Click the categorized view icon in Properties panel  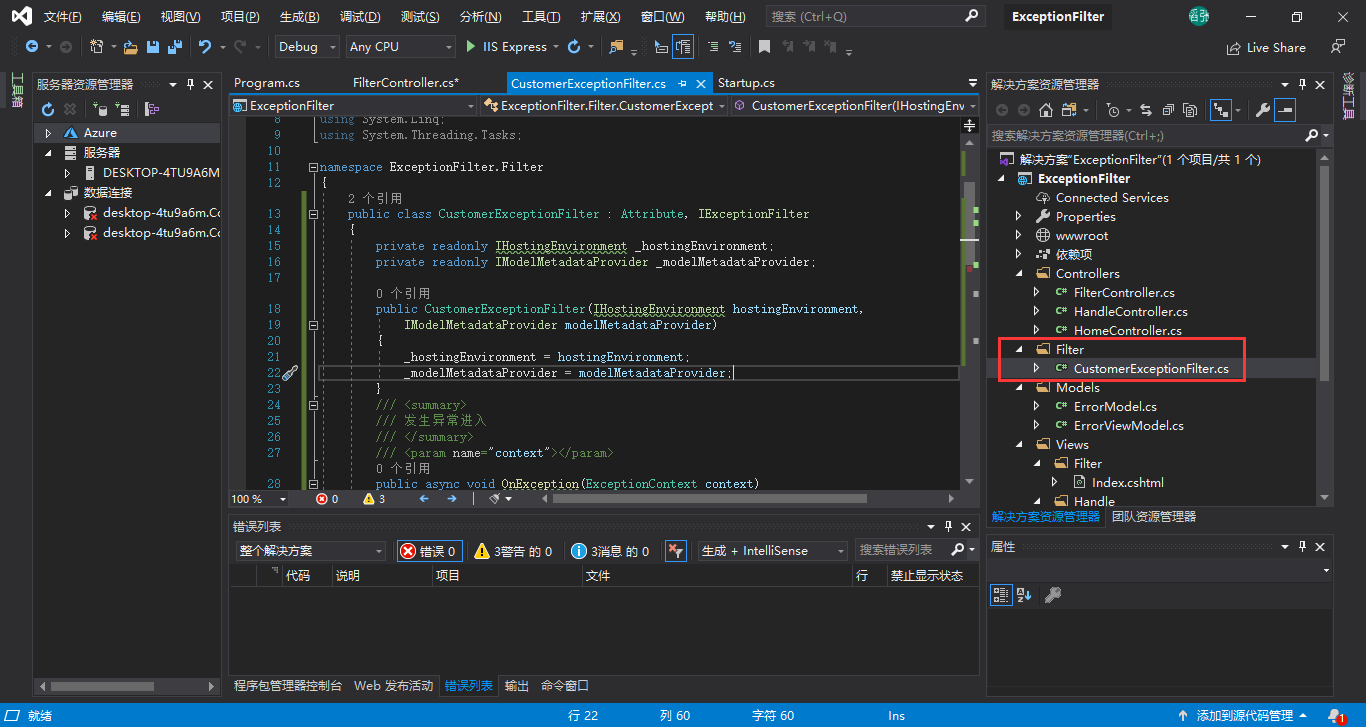[1001, 595]
